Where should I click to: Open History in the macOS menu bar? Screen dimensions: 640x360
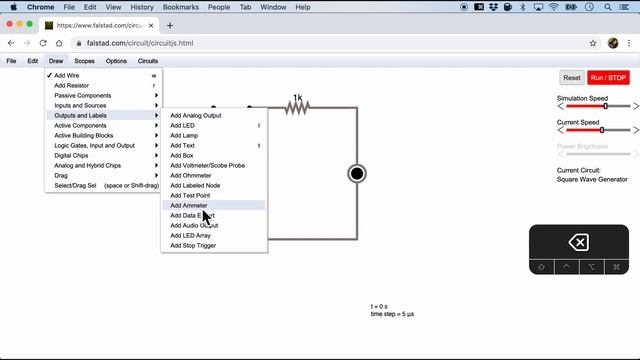pos(142,7)
